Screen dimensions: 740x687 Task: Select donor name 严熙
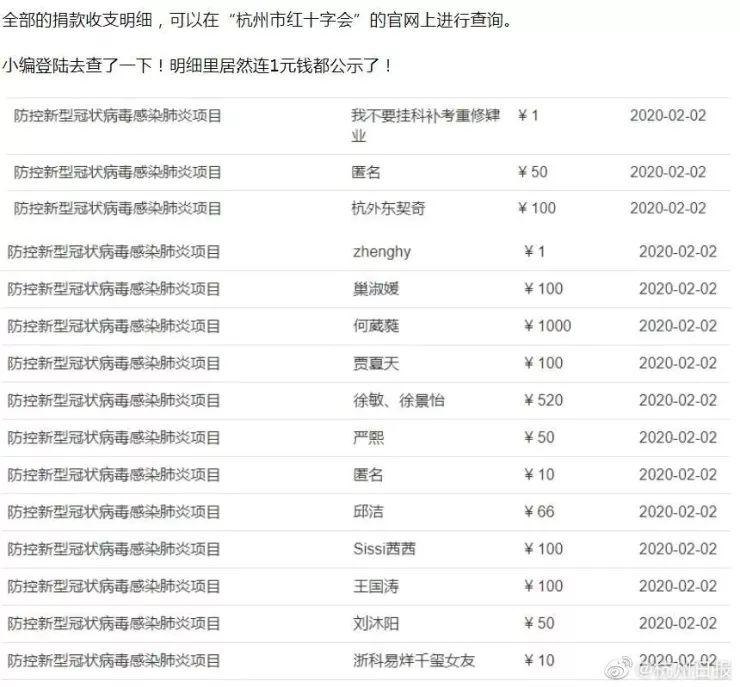(368, 437)
